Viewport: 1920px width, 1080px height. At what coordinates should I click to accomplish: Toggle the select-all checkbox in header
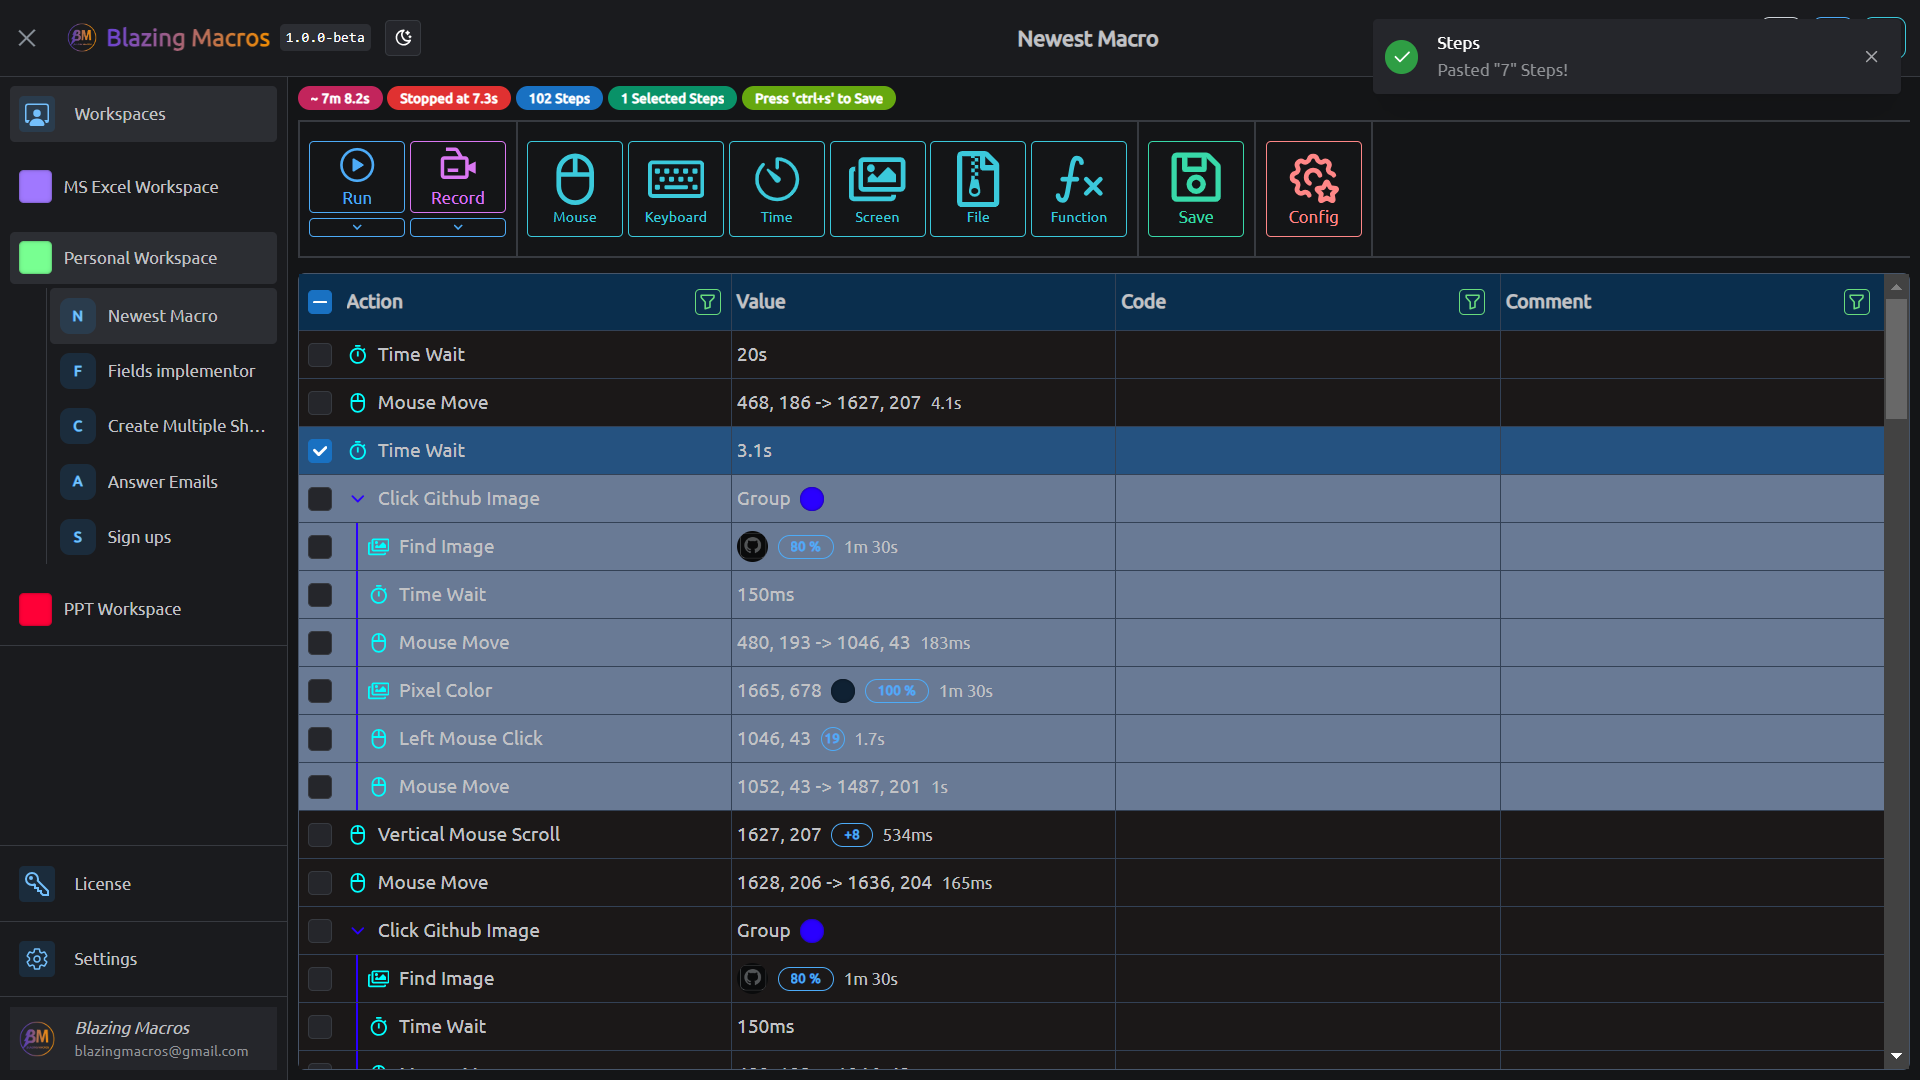320,302
